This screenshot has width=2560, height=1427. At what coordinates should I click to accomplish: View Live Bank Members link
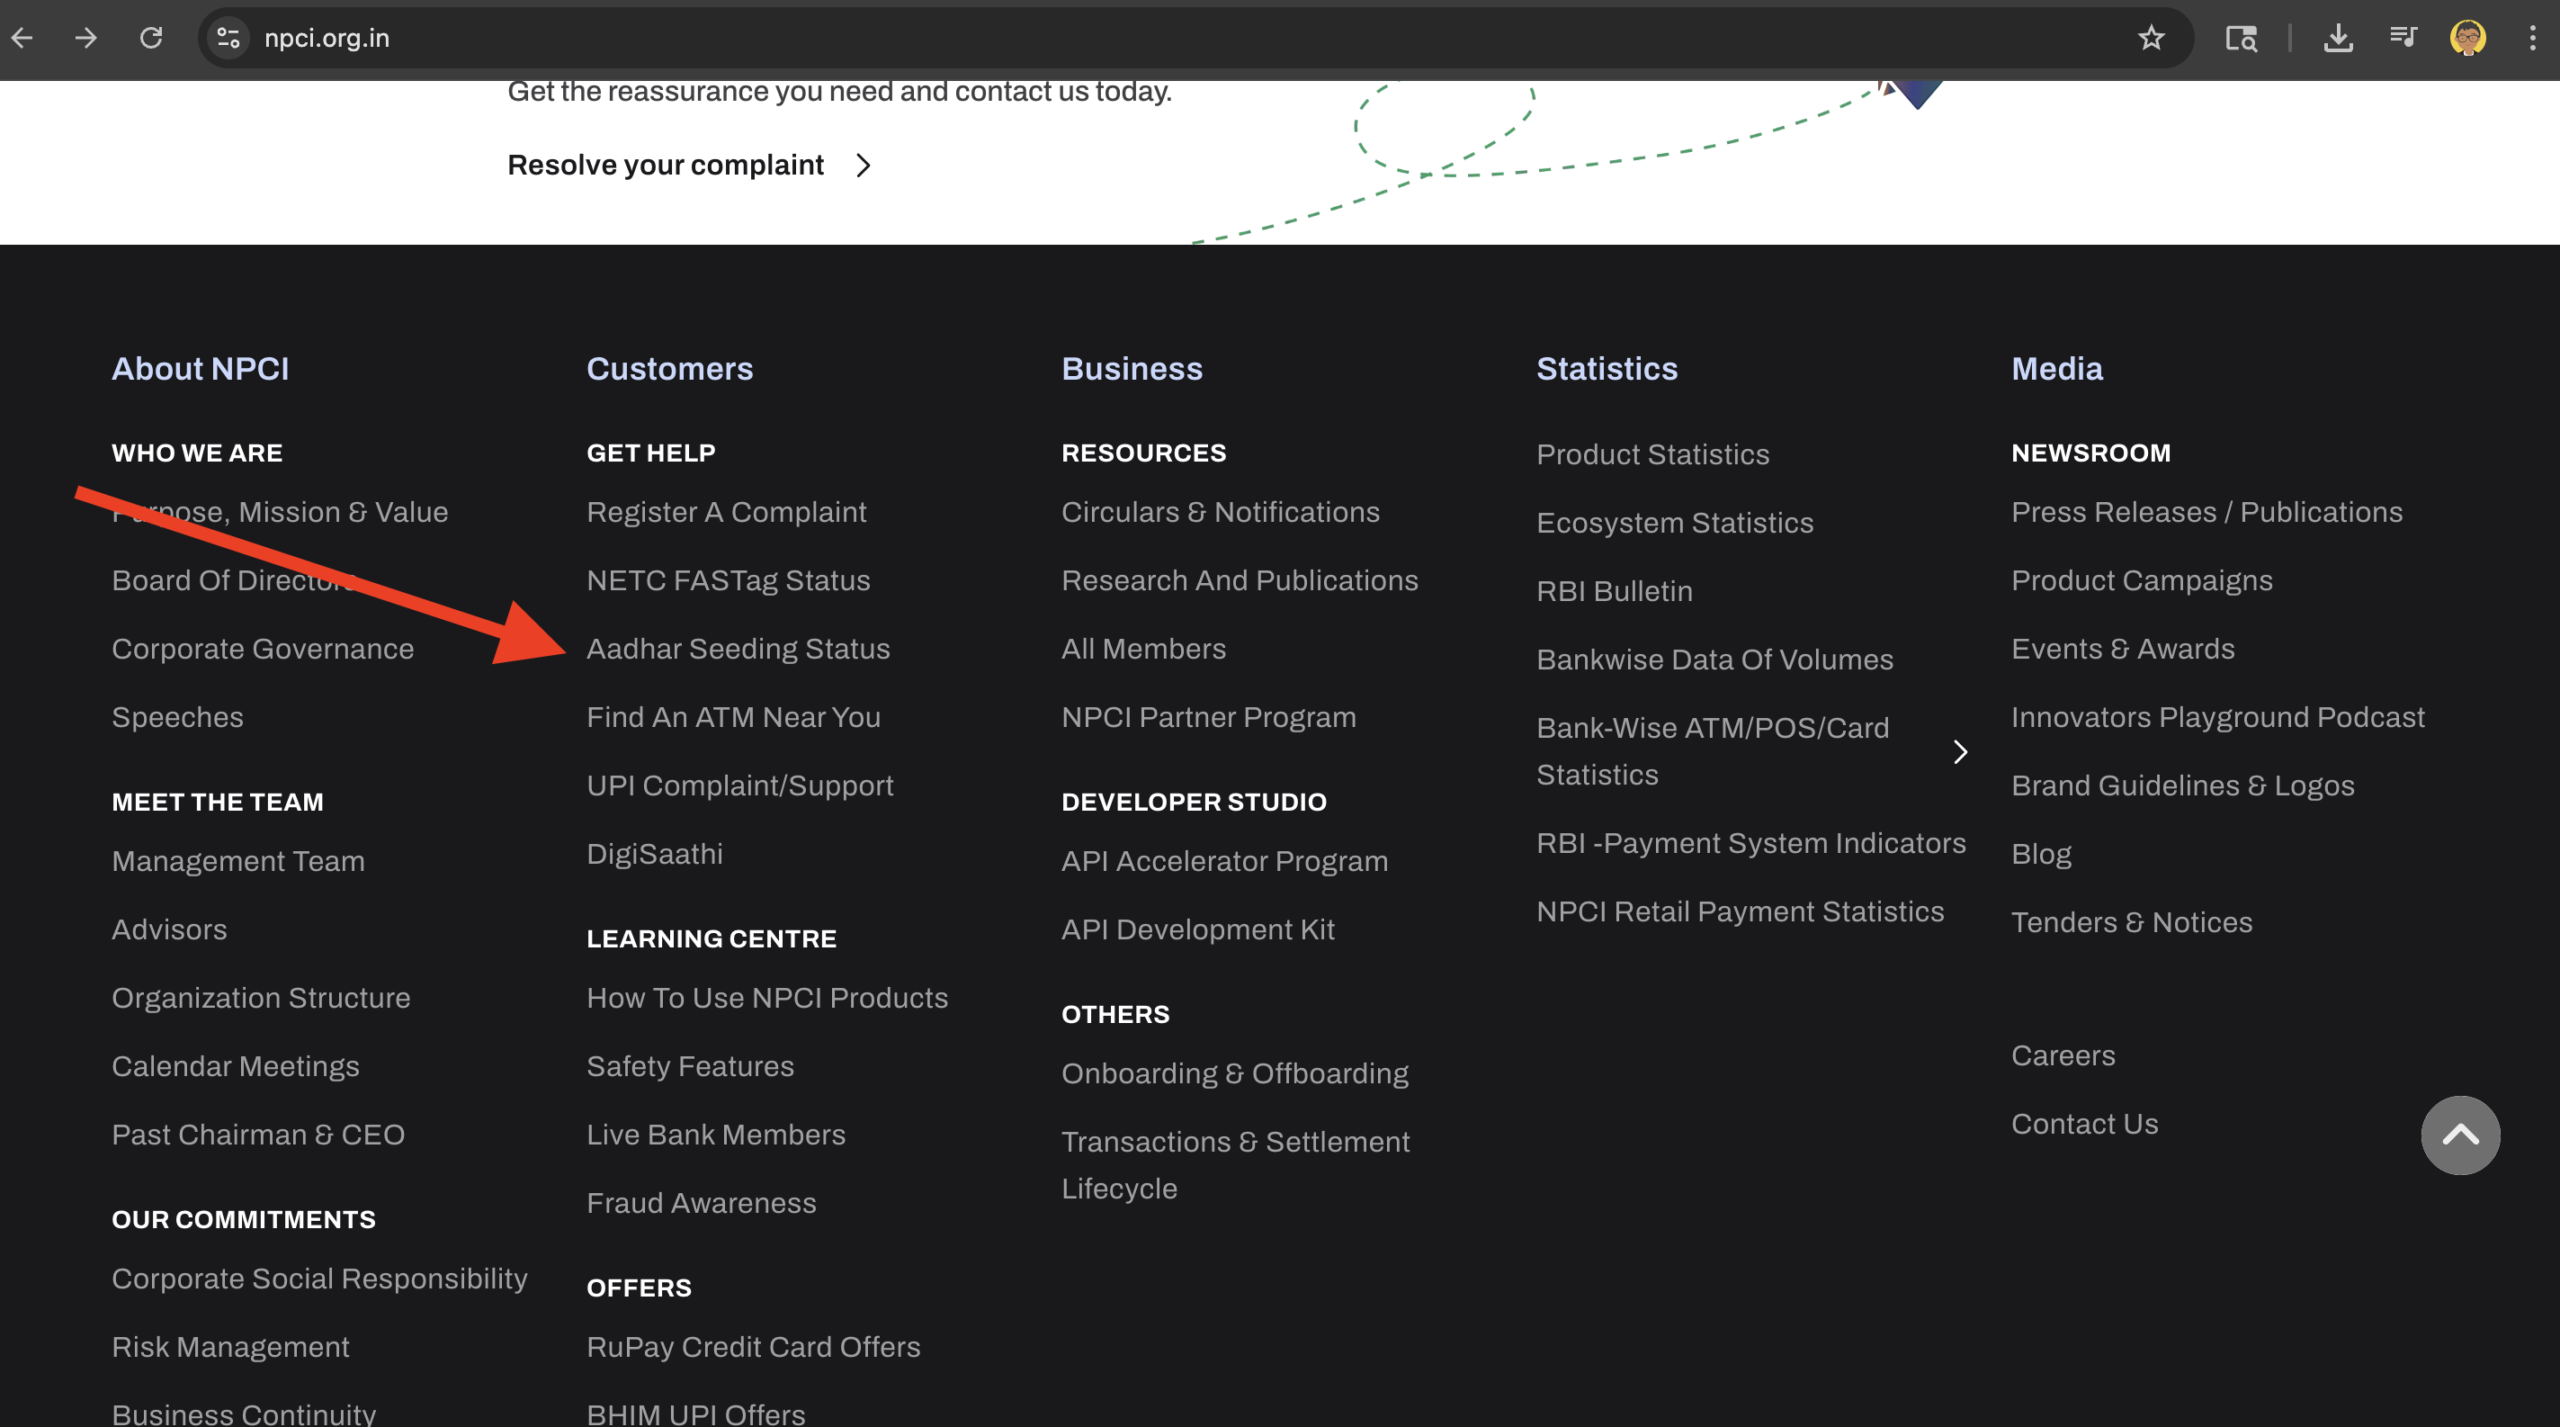(716, 1134)
